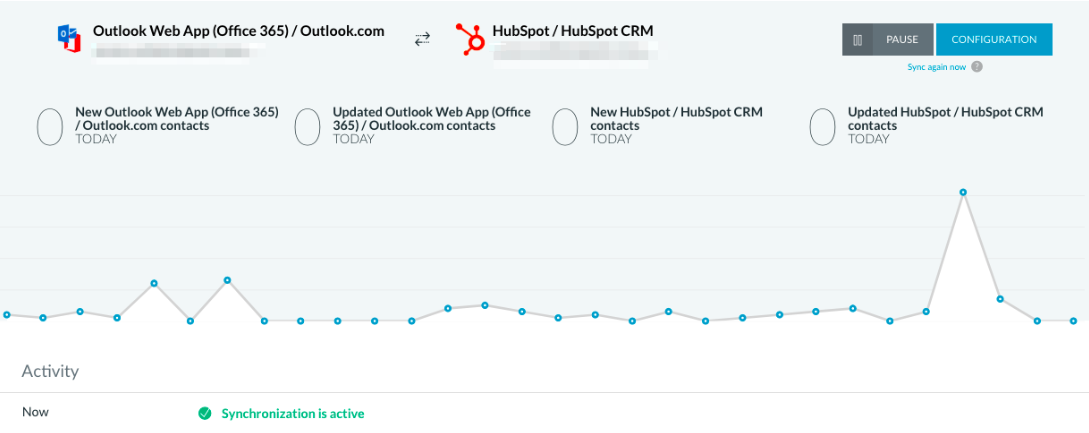
Task: Click the Sync again now link
Action: [936, 67]
